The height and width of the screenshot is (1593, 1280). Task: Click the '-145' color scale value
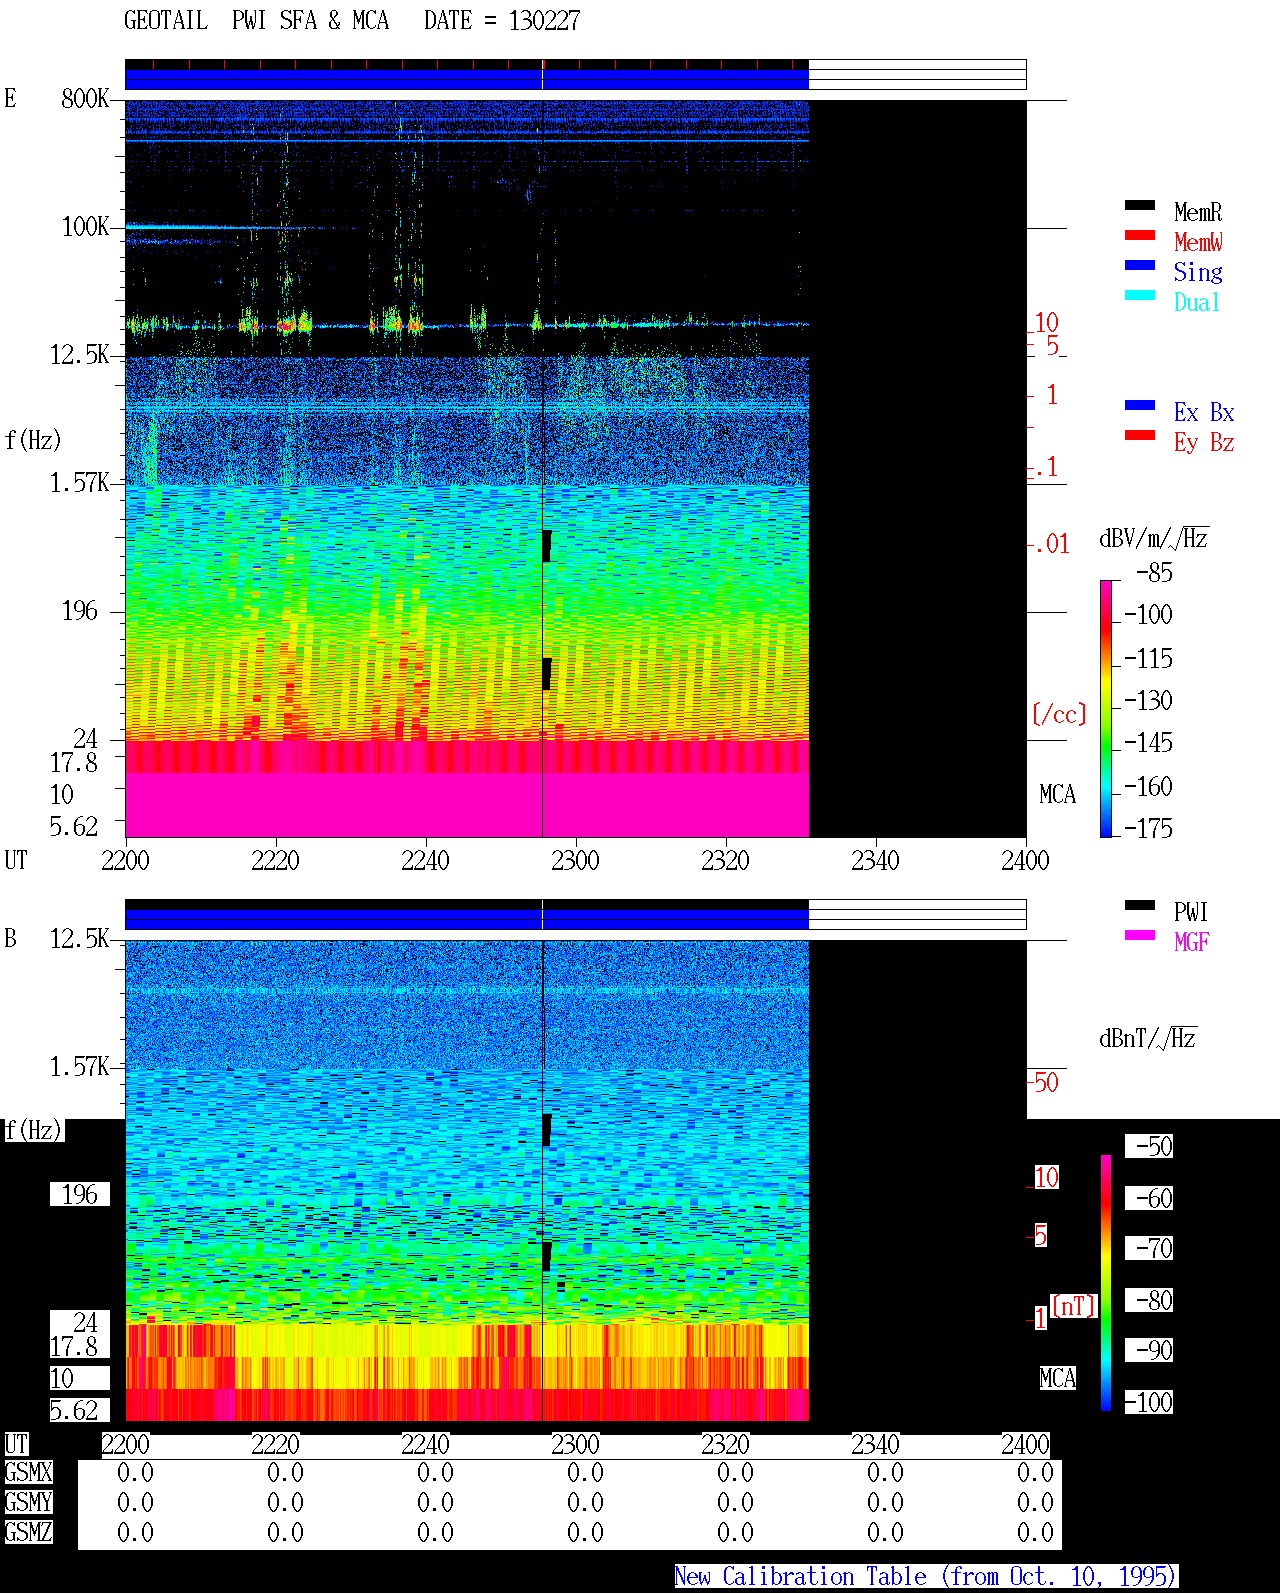(1148, 743)
